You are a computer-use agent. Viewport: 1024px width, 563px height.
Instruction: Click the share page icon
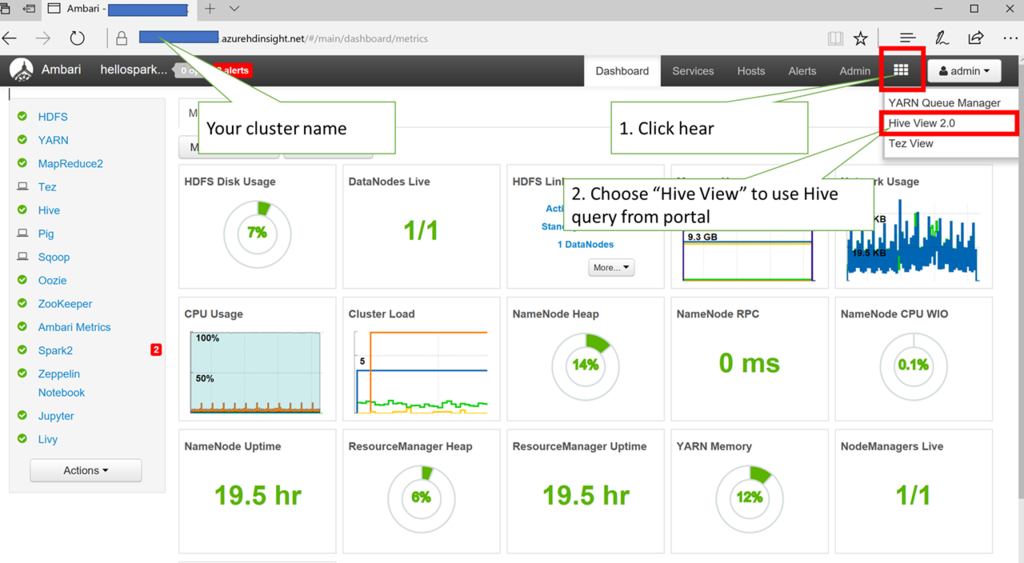pyautogui.click(x=976, y=38)
